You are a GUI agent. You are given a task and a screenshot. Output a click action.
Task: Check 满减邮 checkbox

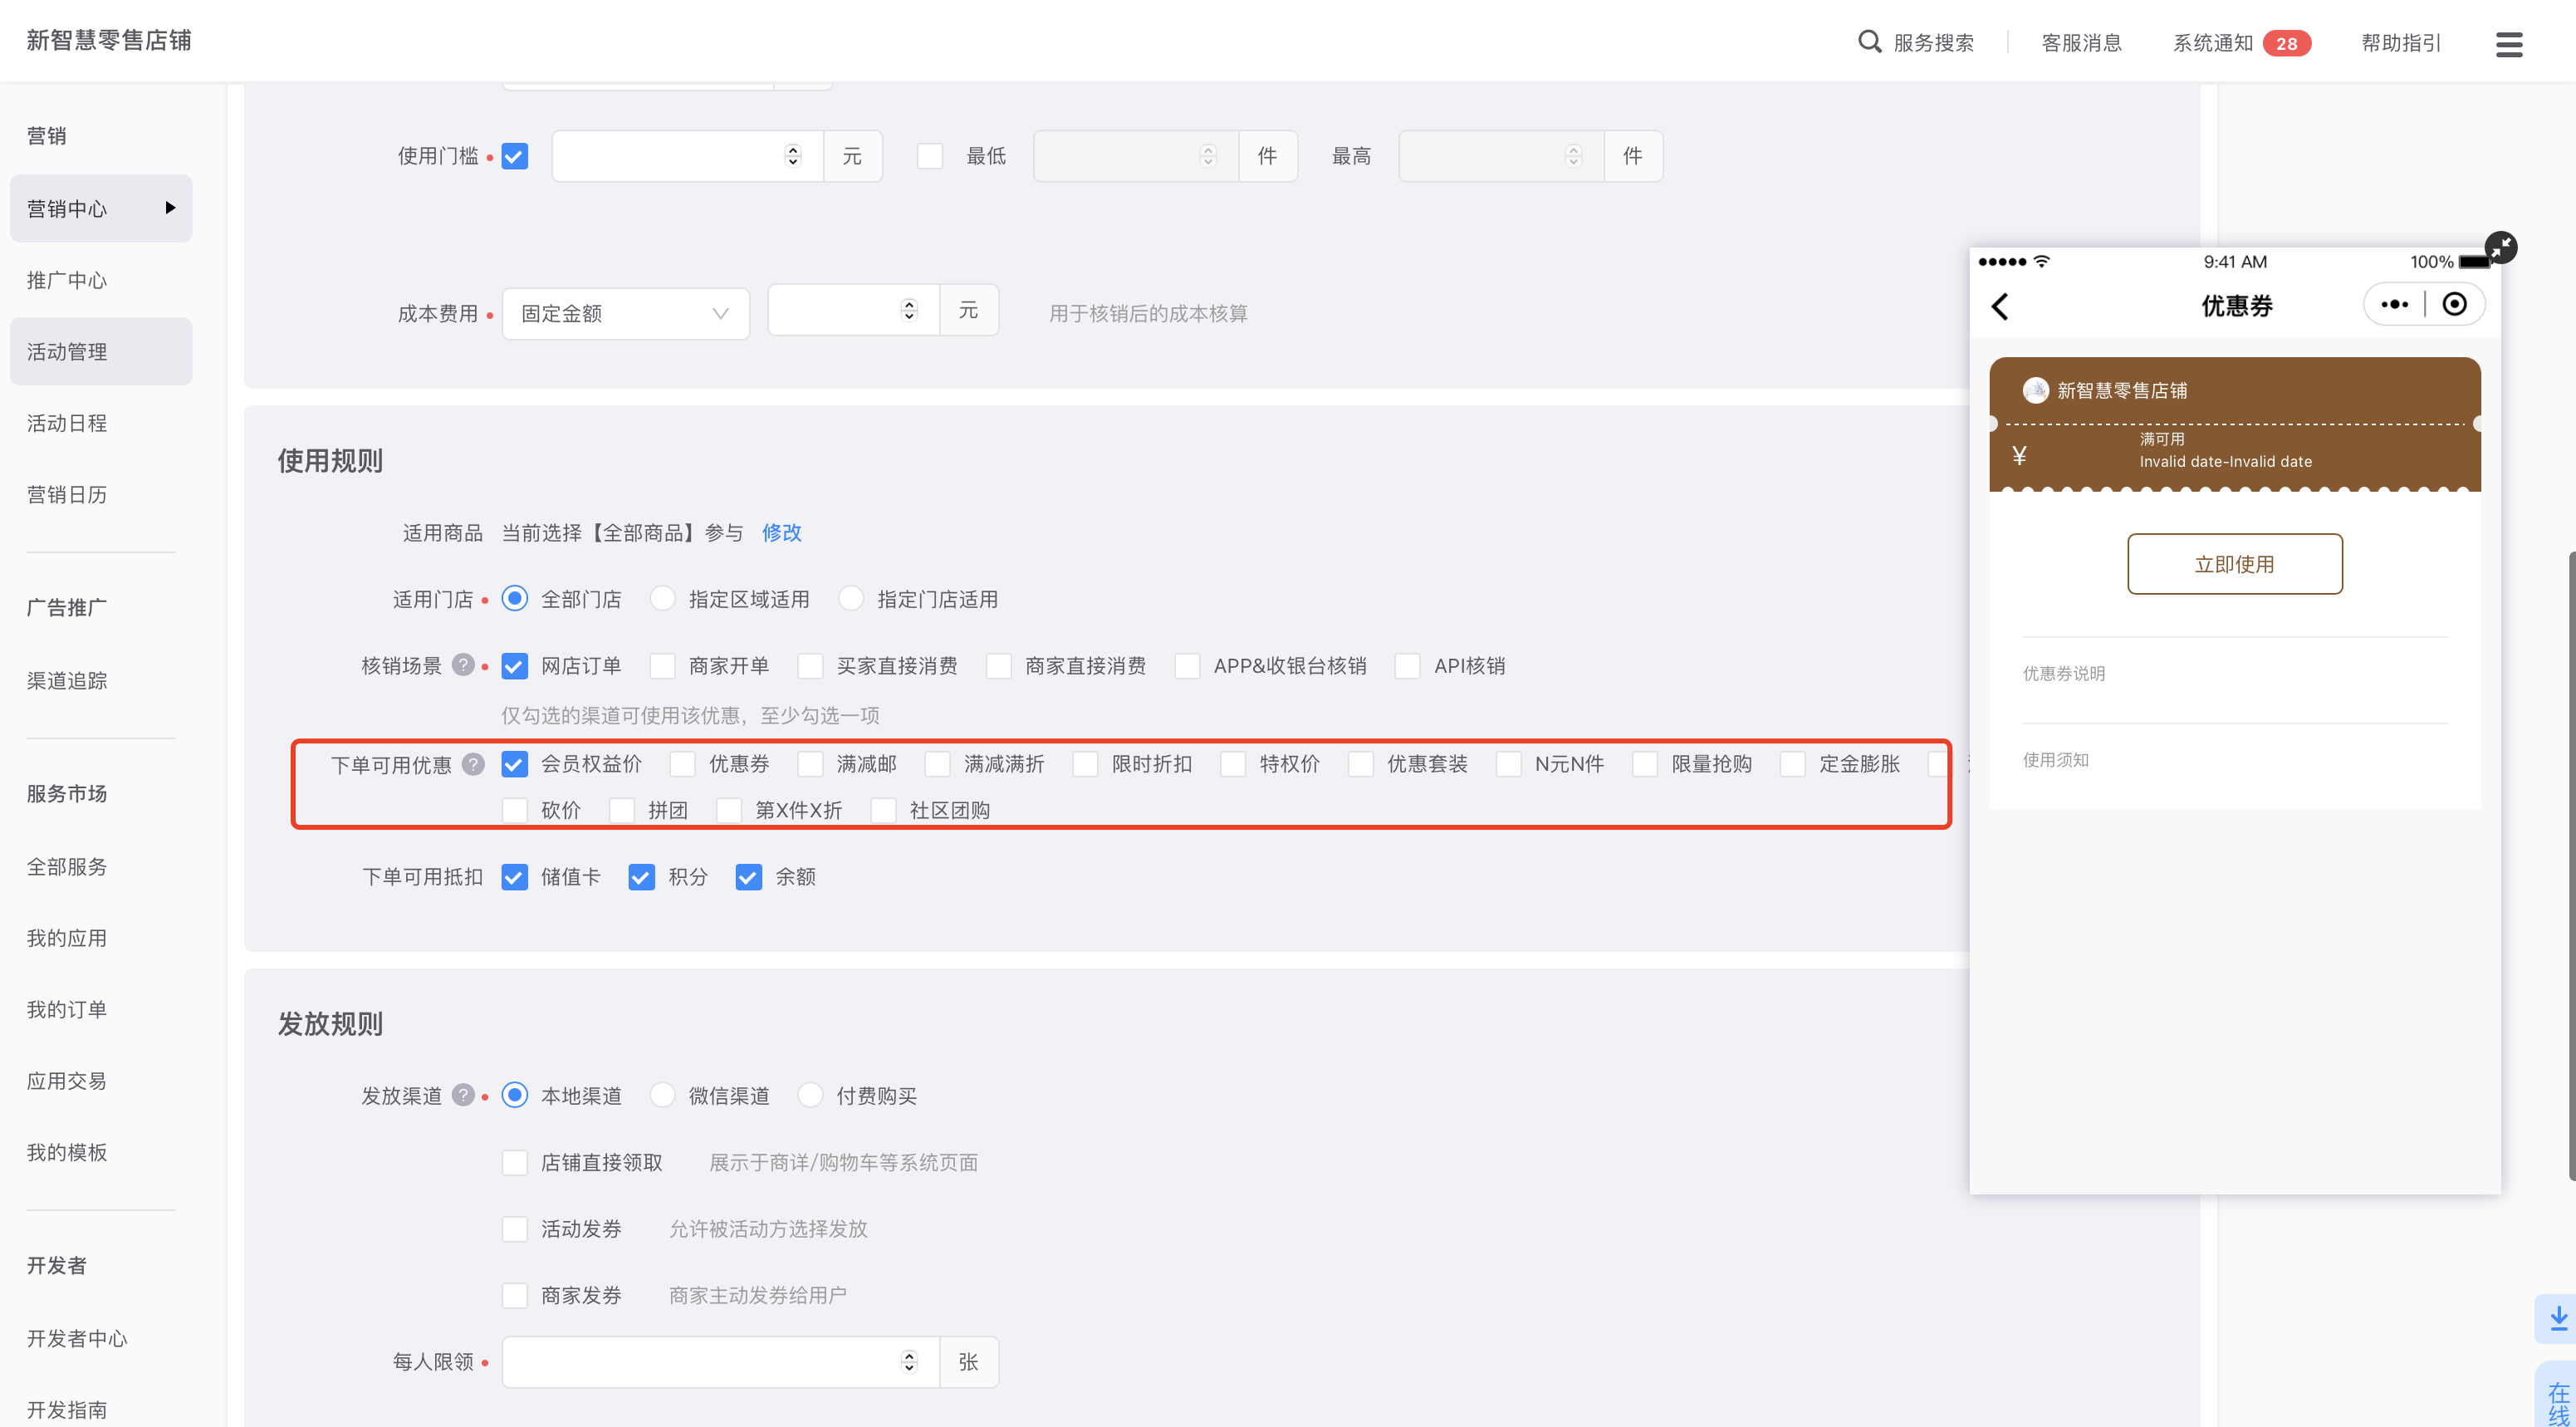tap(810, 764)
